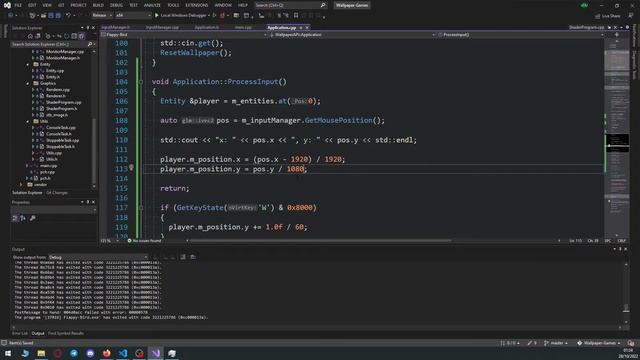640x360 pixels.
Task: Click Solution Explorer home icon
Action: 30,36
